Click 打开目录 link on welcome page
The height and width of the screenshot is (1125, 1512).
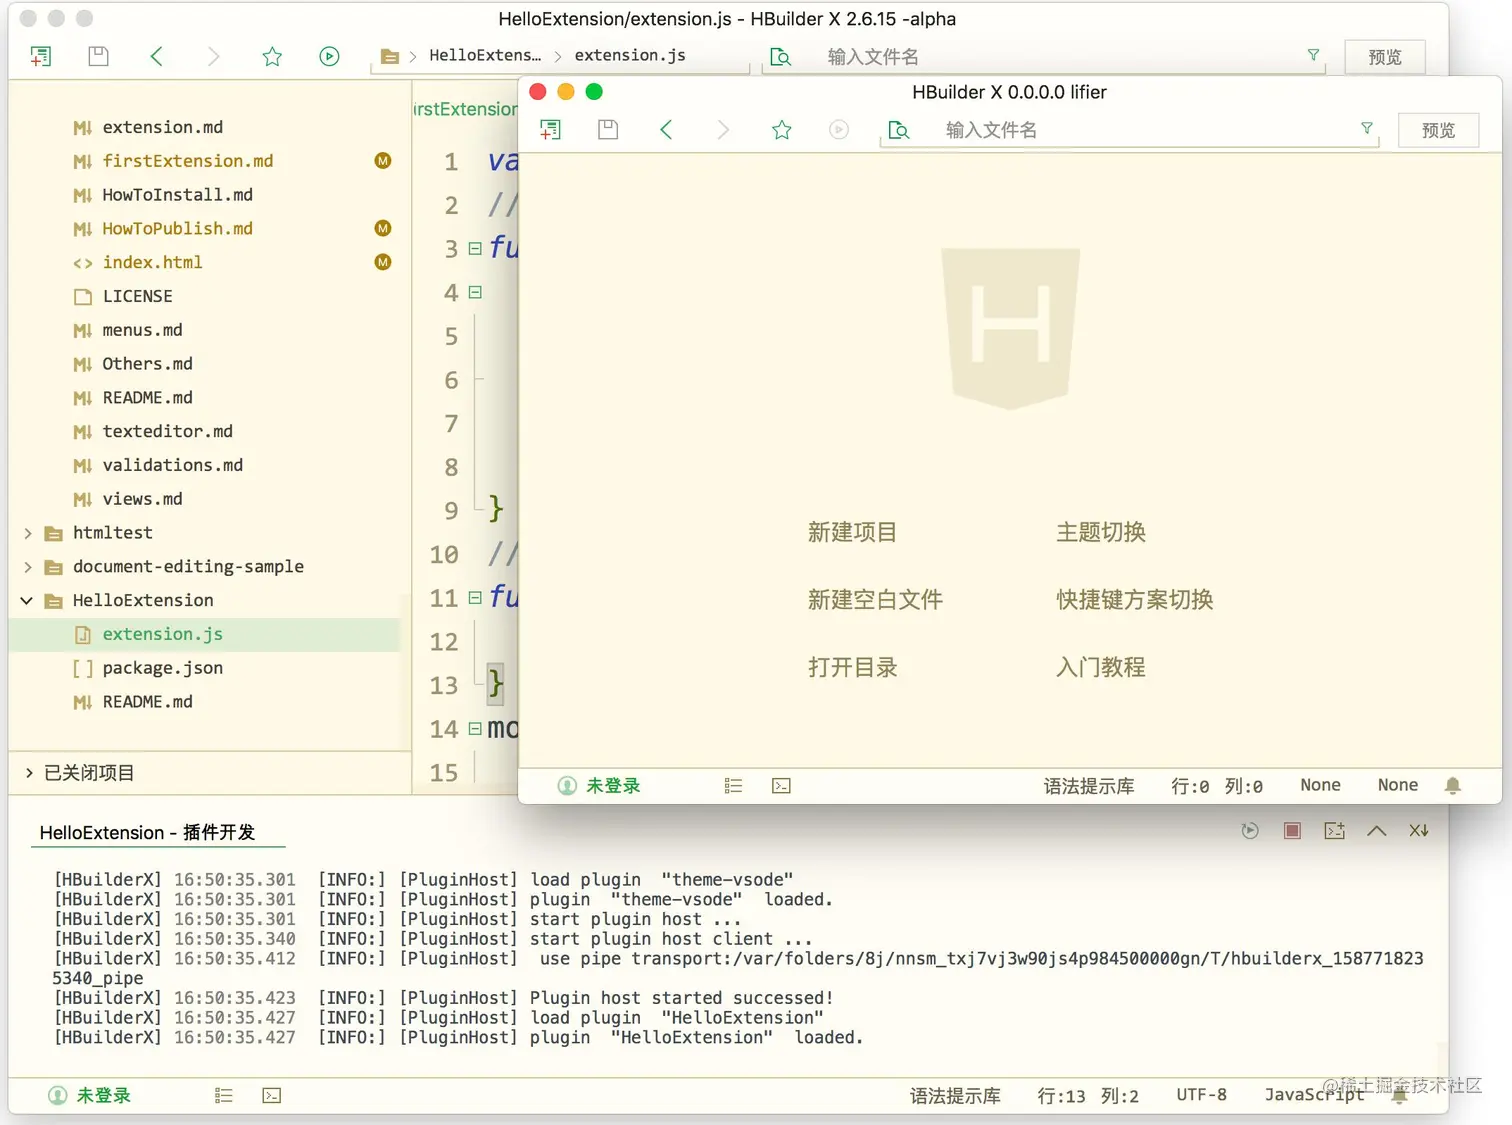[852, 667]
